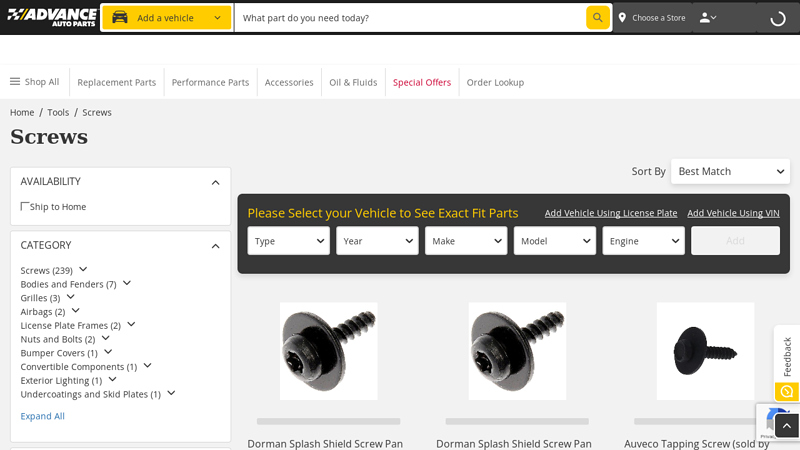Open the Type vehicle dropdown

point(288,241)
